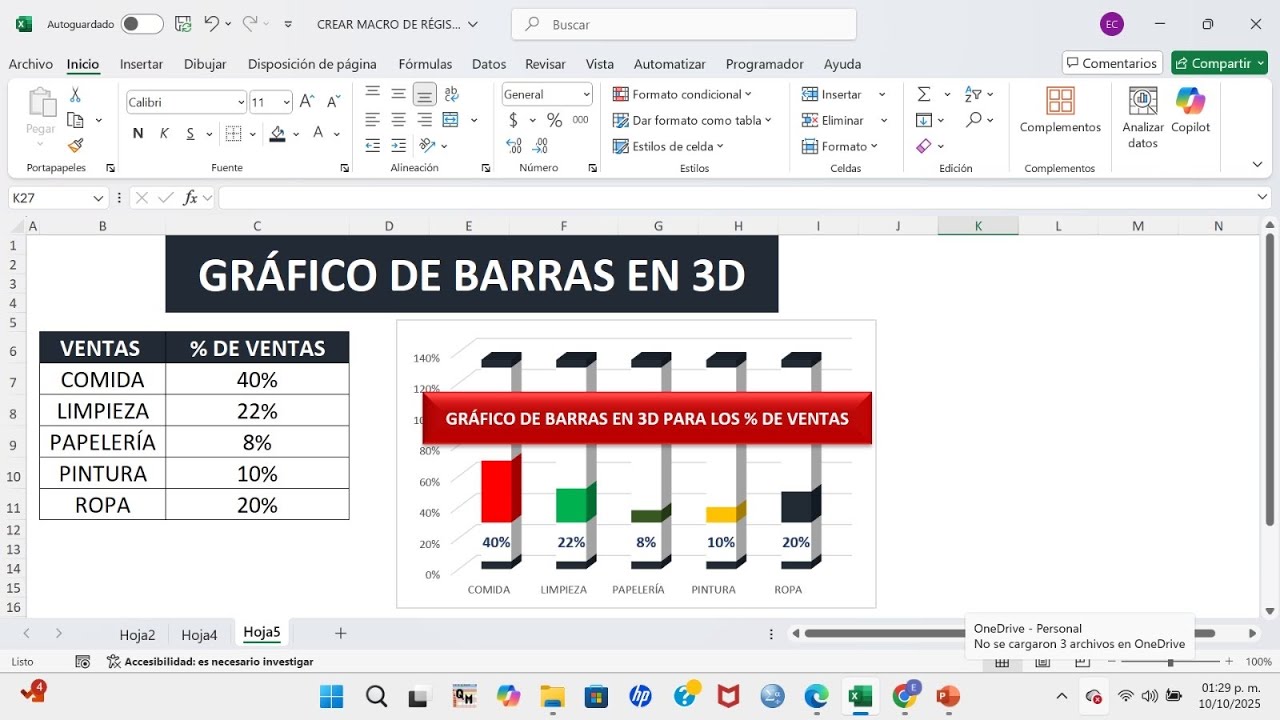
Task: Open Complementos add-ins
Action: (x=1060, y=110)
